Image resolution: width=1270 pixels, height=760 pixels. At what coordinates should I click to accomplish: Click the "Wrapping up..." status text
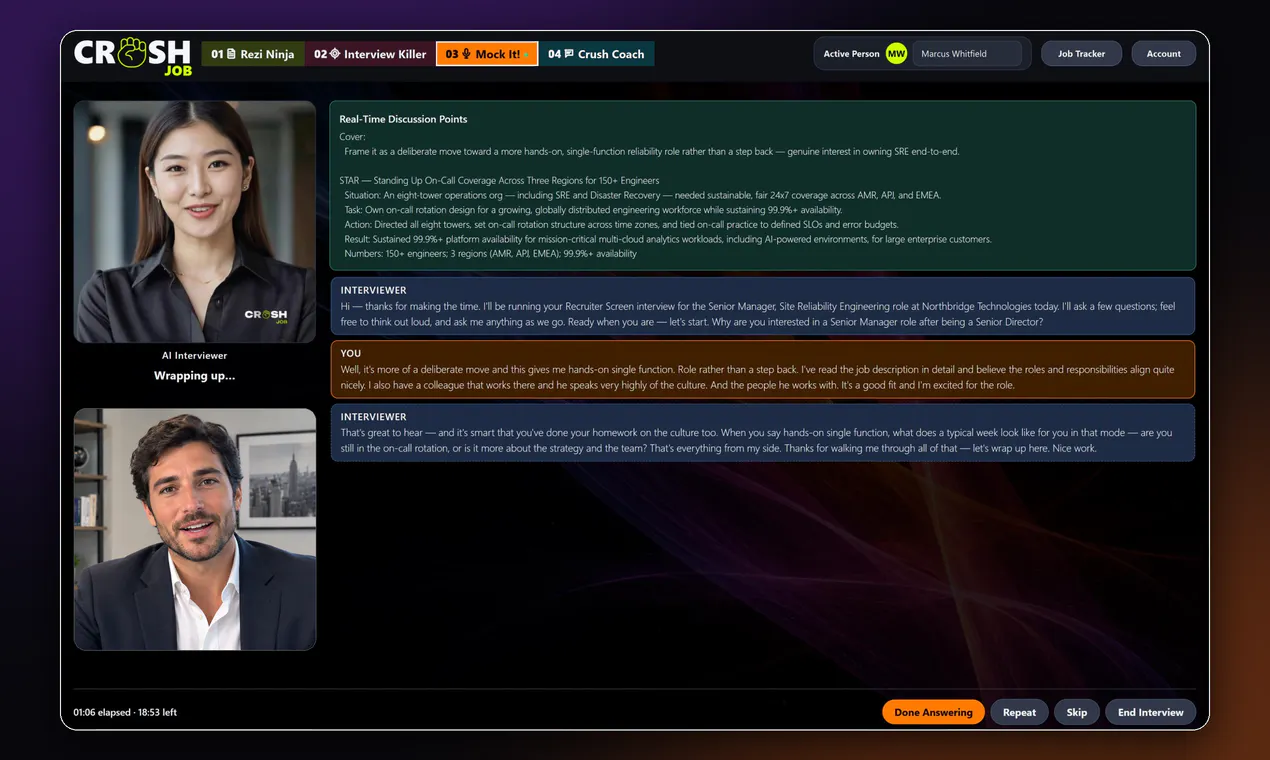(x=195, y=376)
